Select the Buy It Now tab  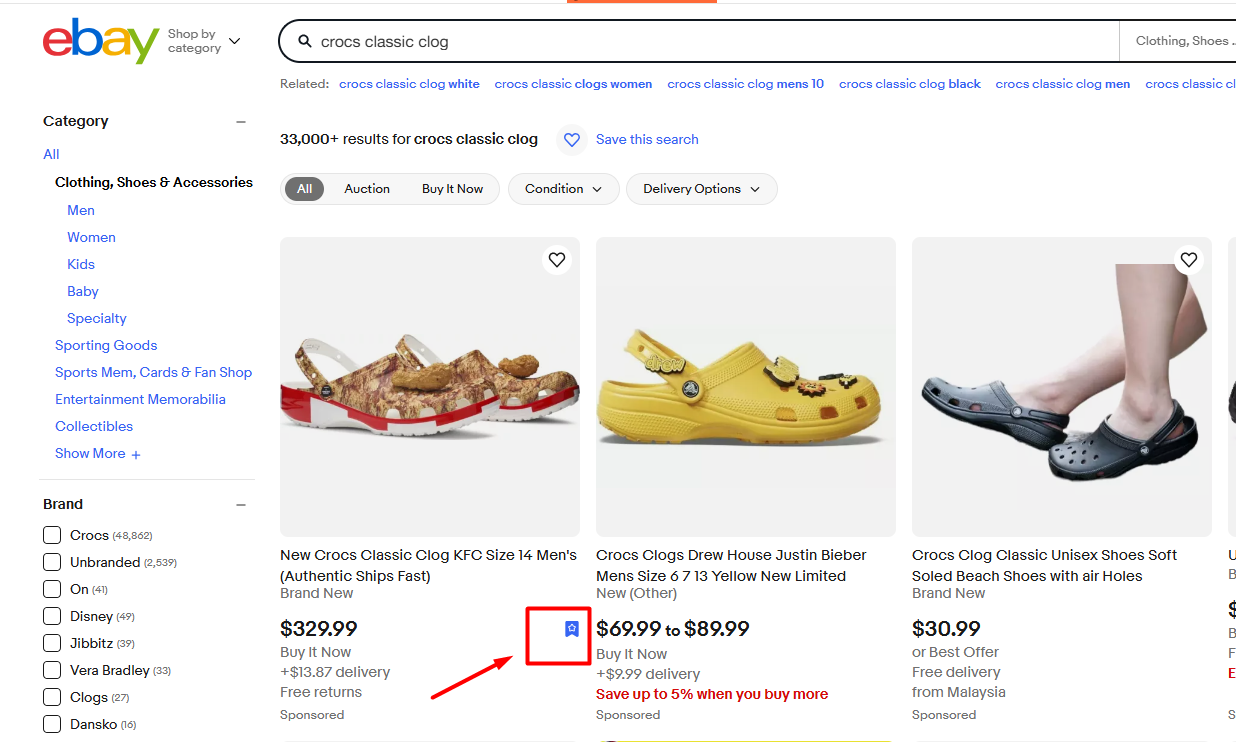pyautogui.click(x=452, y=188)
